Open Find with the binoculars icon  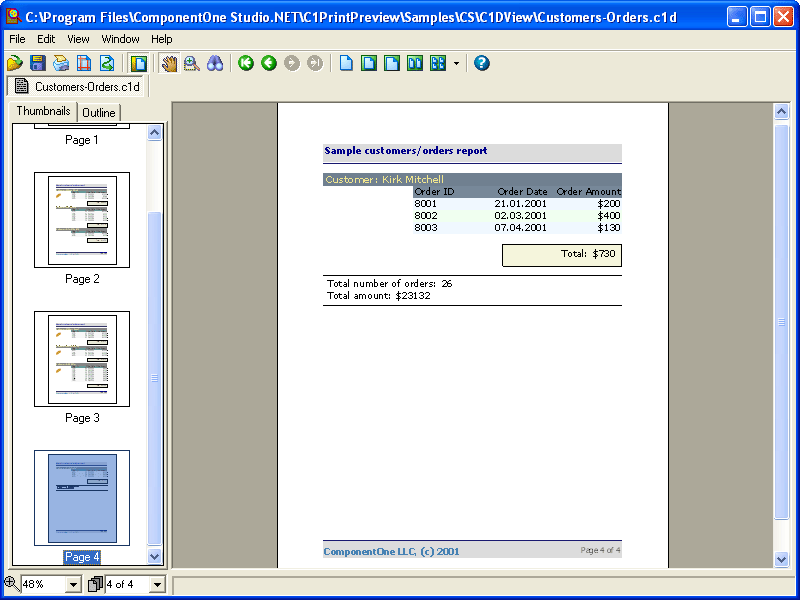tap(216, 63)
